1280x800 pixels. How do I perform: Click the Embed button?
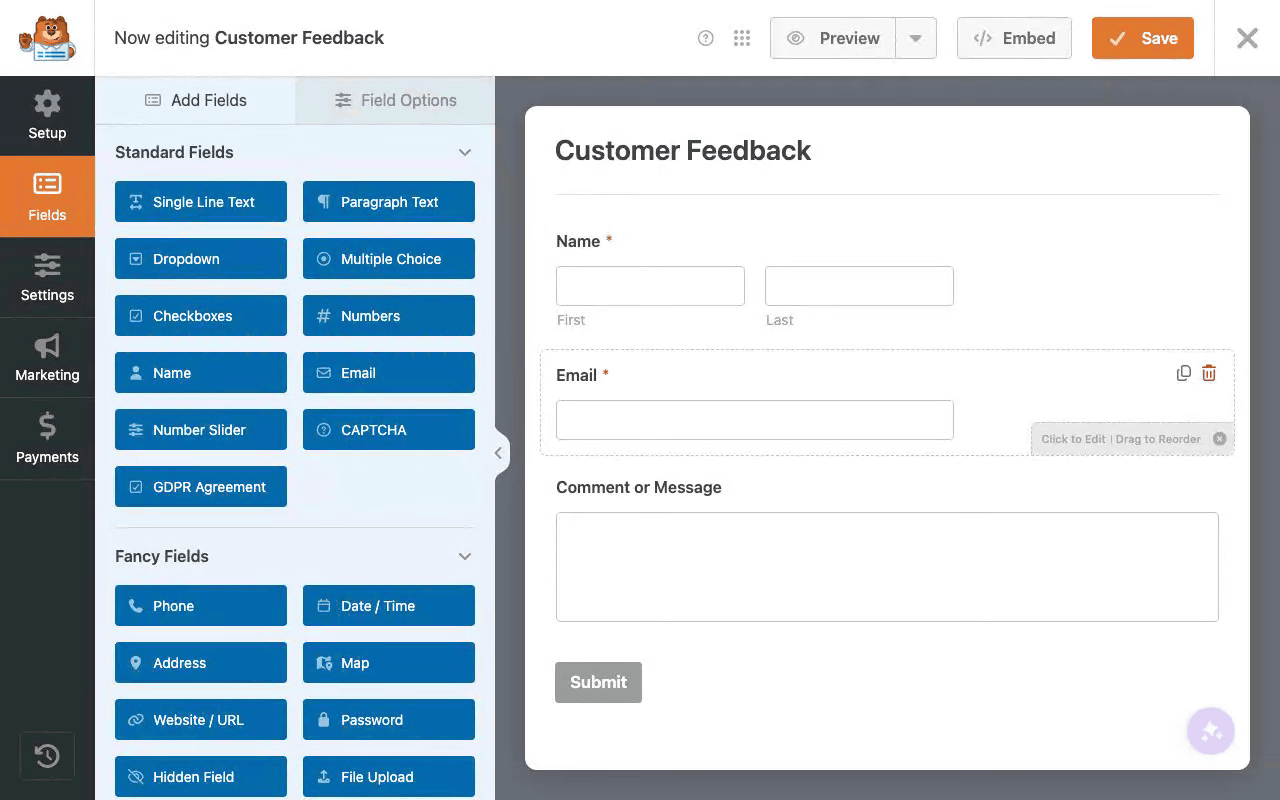[x=1014, y=38]
